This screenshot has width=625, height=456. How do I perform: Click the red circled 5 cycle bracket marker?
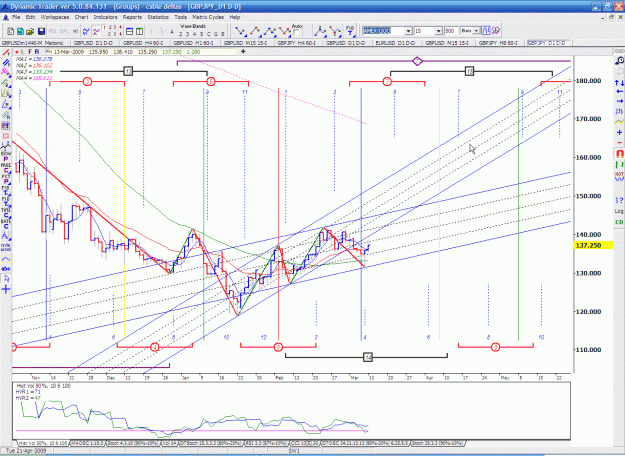pyautogui.click(x=211, y=82)
